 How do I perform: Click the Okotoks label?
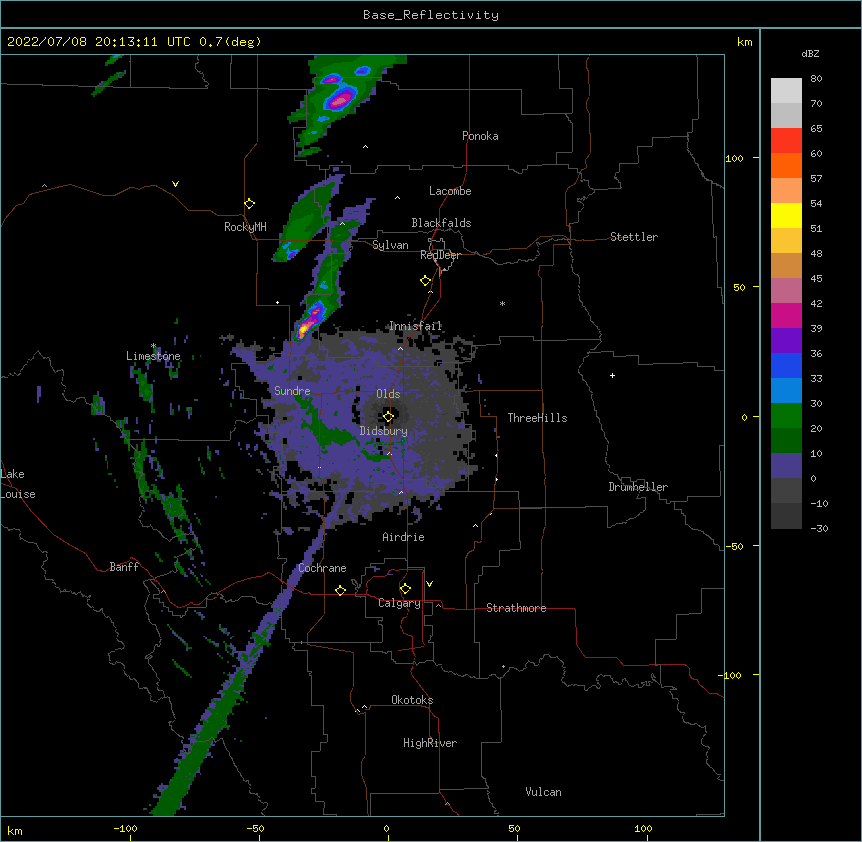(412, 700)
